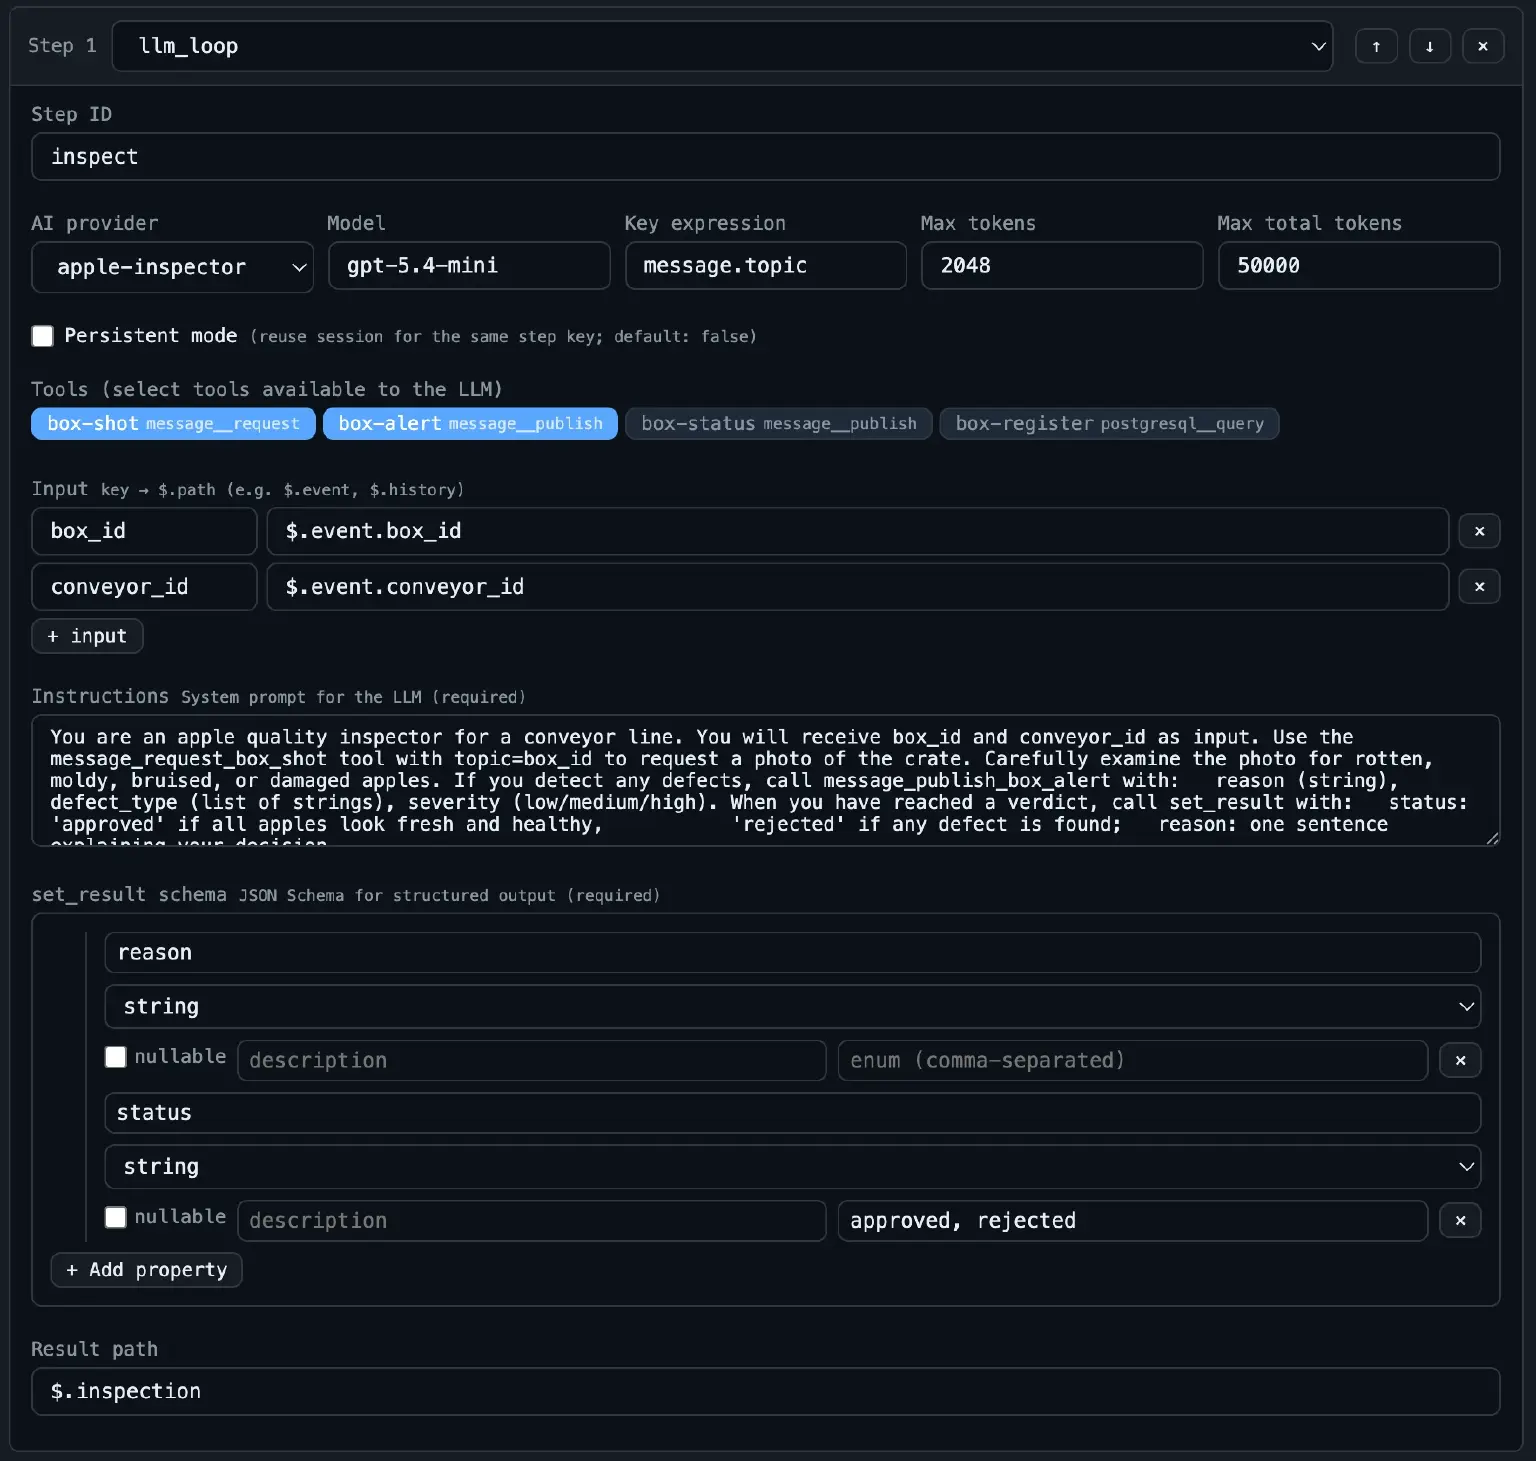The width and height of the screenshot is (1536, 1461).
Task: Edit the conveyor_id input key field
Action: tap(144, 587)
